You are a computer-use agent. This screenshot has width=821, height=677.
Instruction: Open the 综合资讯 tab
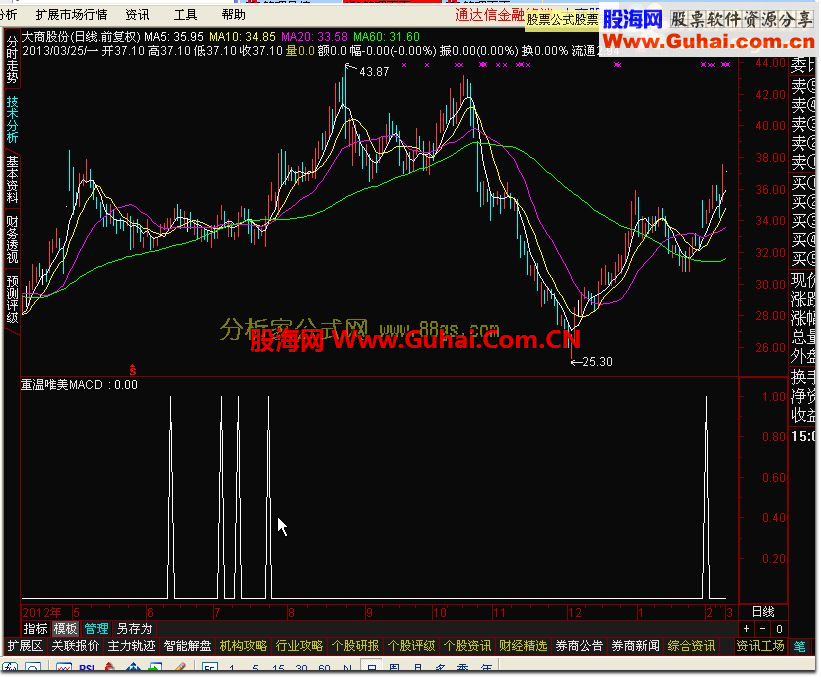tap(691, 646)
